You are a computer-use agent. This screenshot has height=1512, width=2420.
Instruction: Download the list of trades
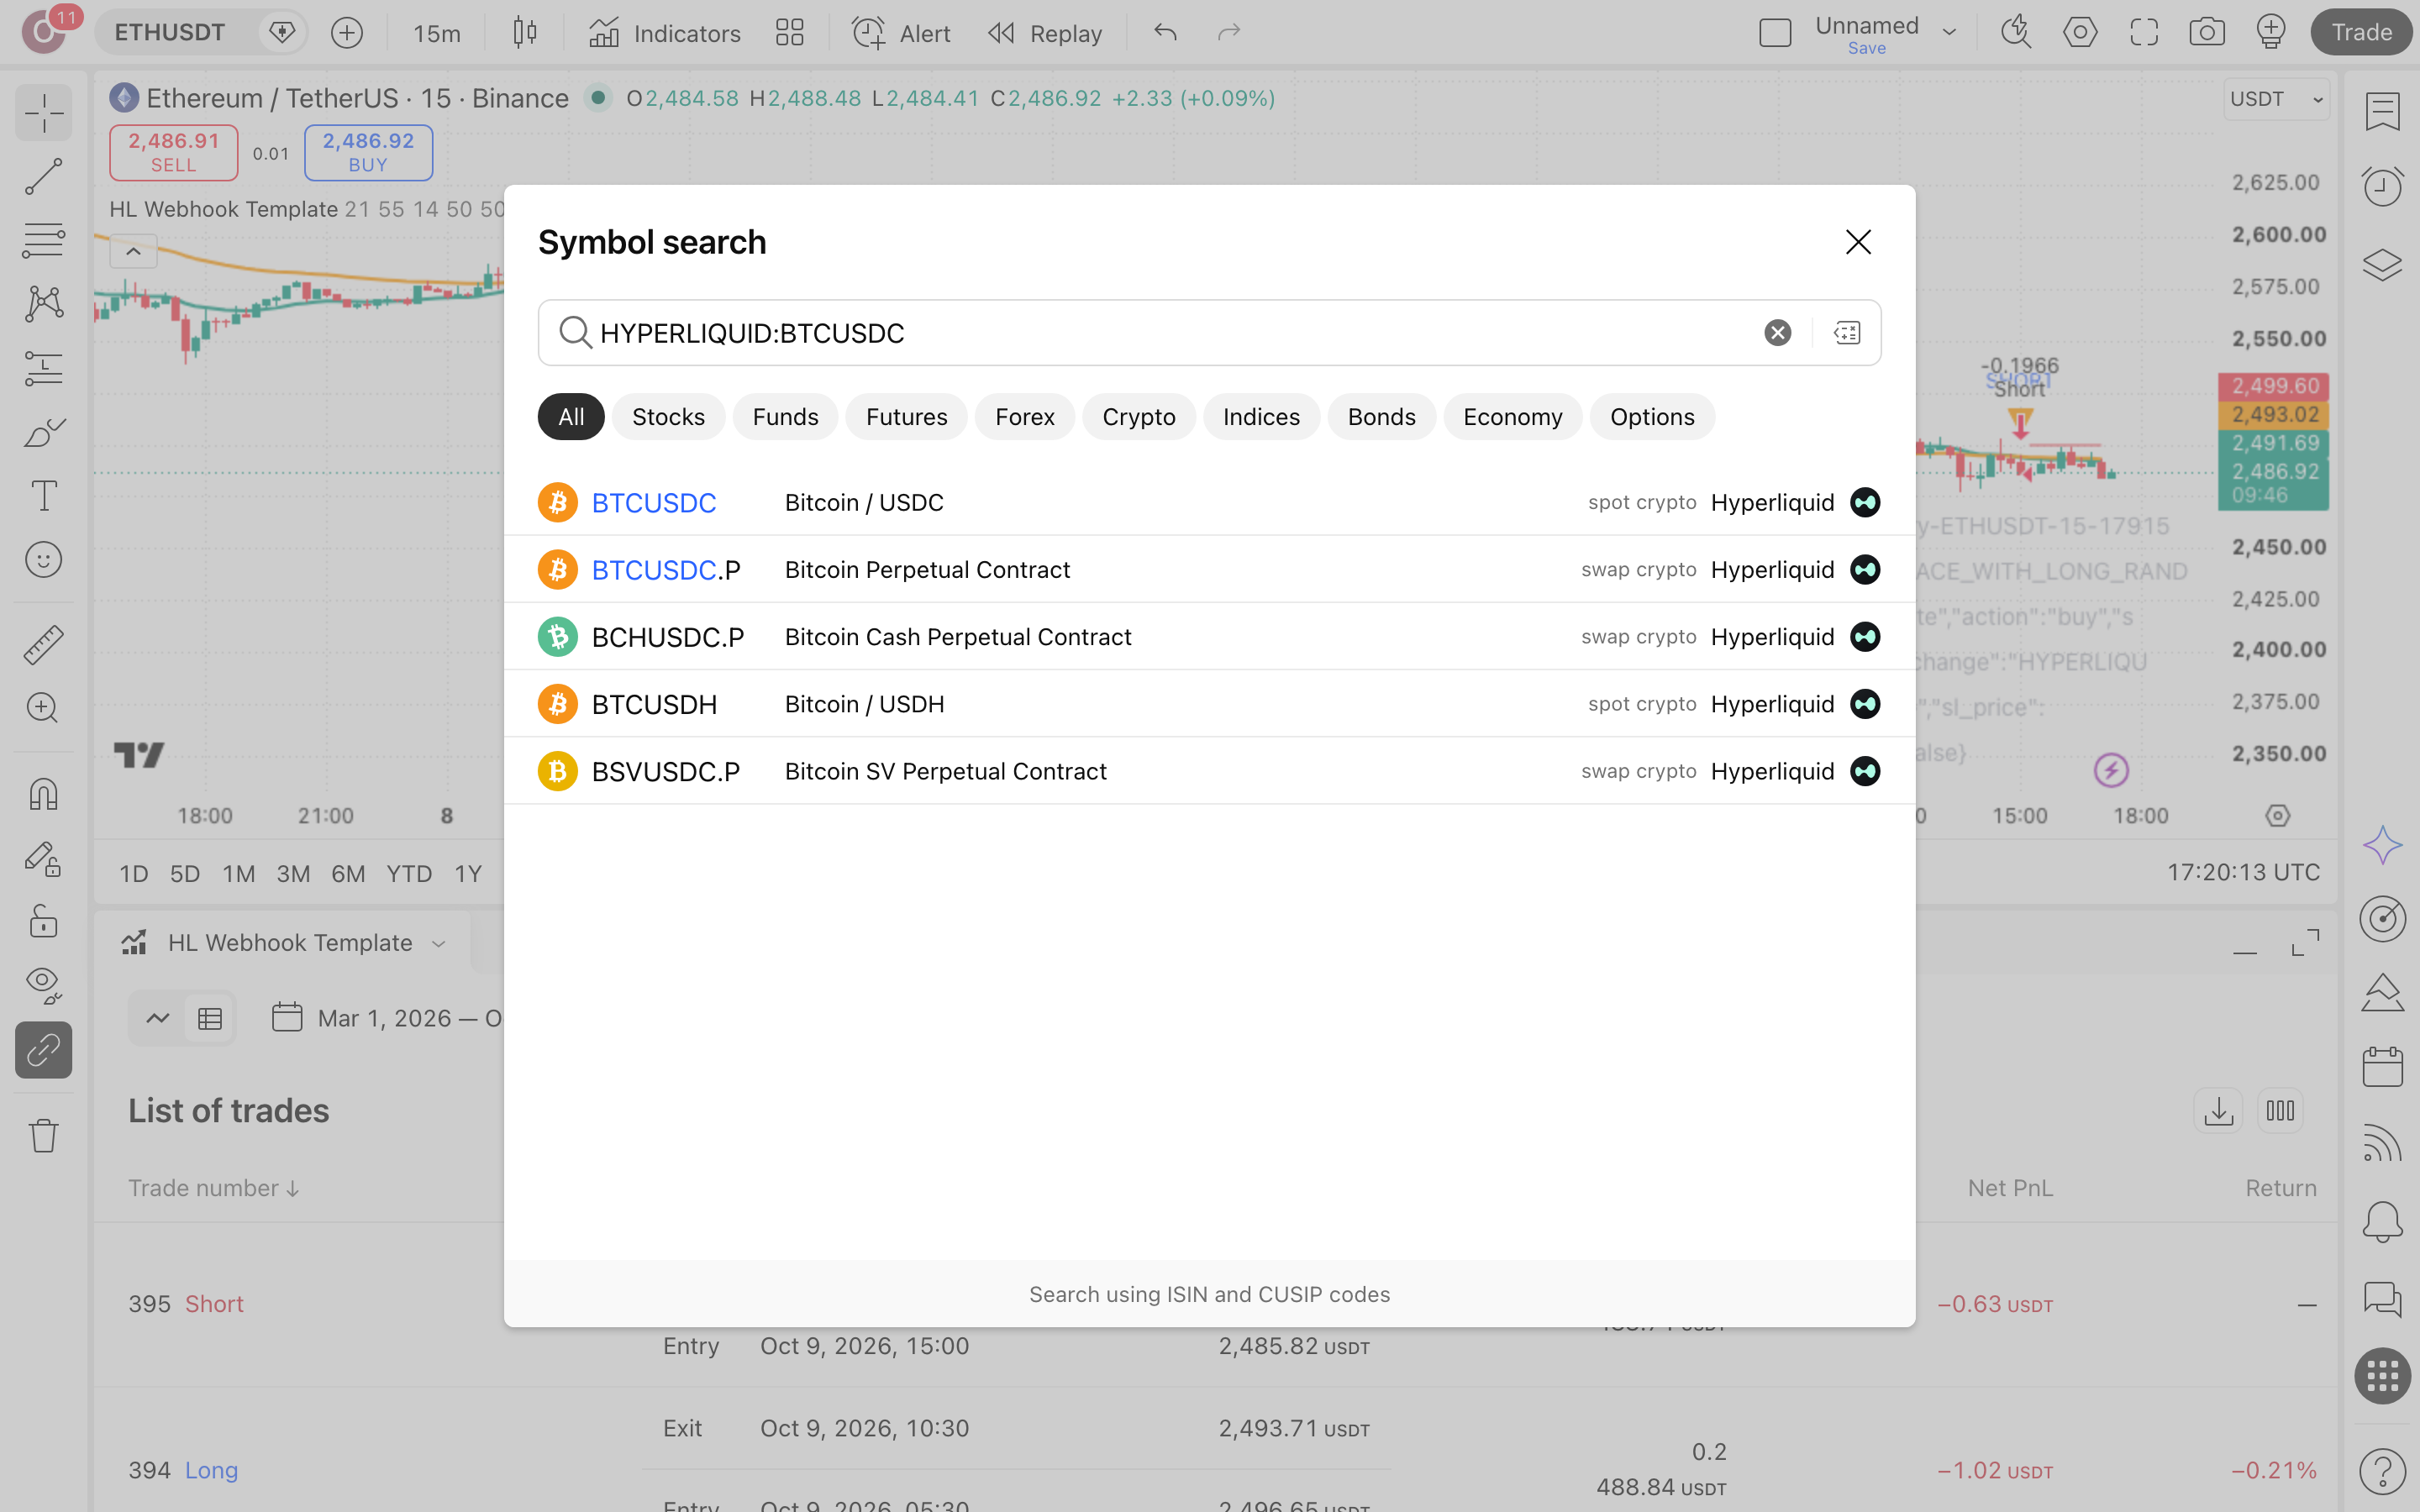click(x=2218, y=1111)
